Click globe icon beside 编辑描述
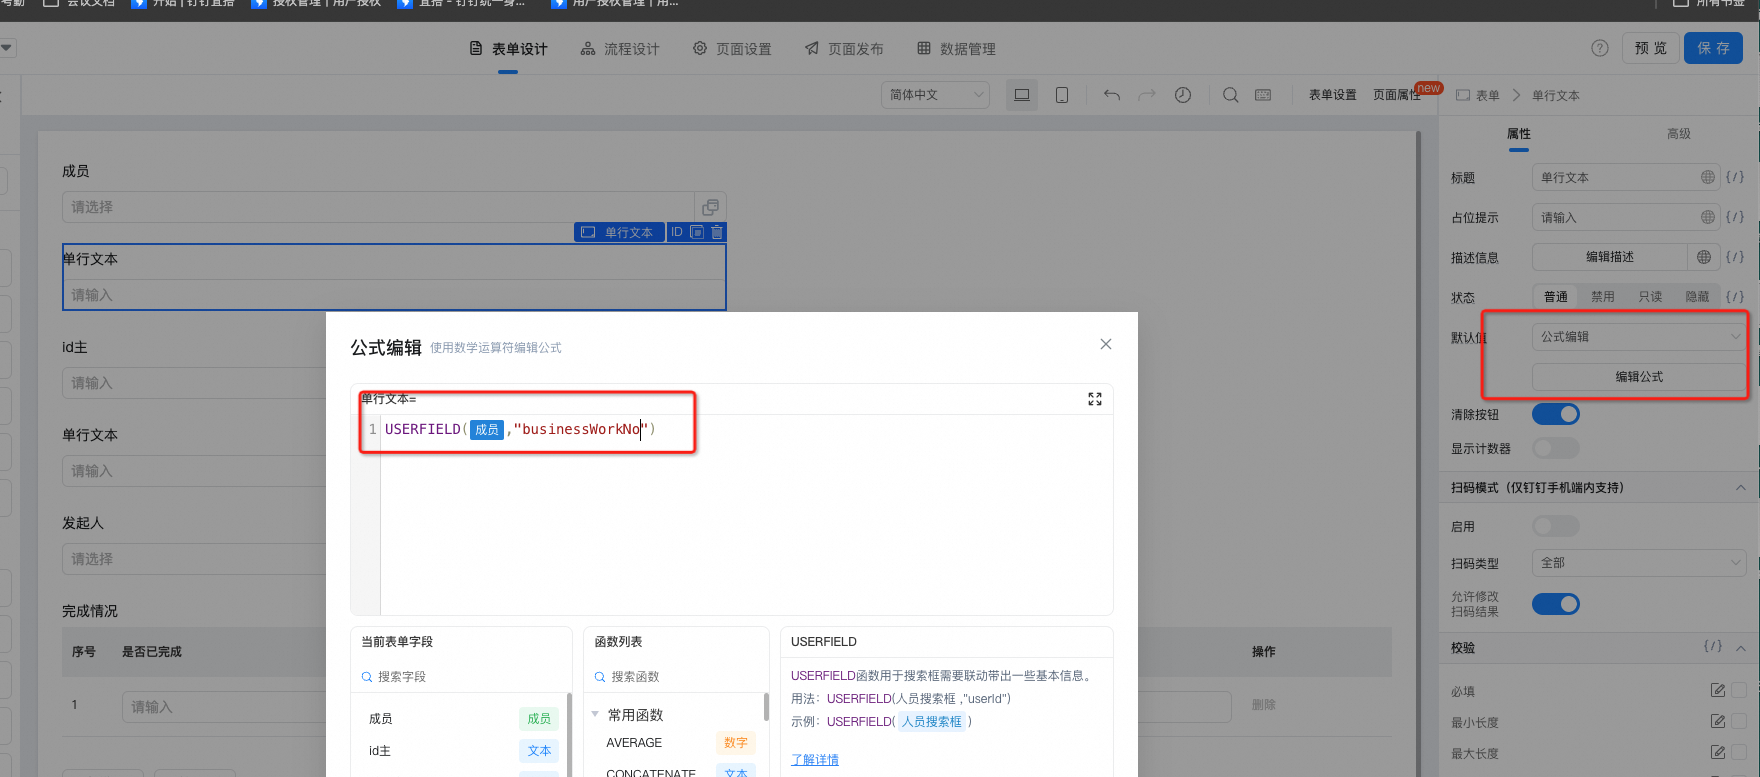 point(1704,257)
